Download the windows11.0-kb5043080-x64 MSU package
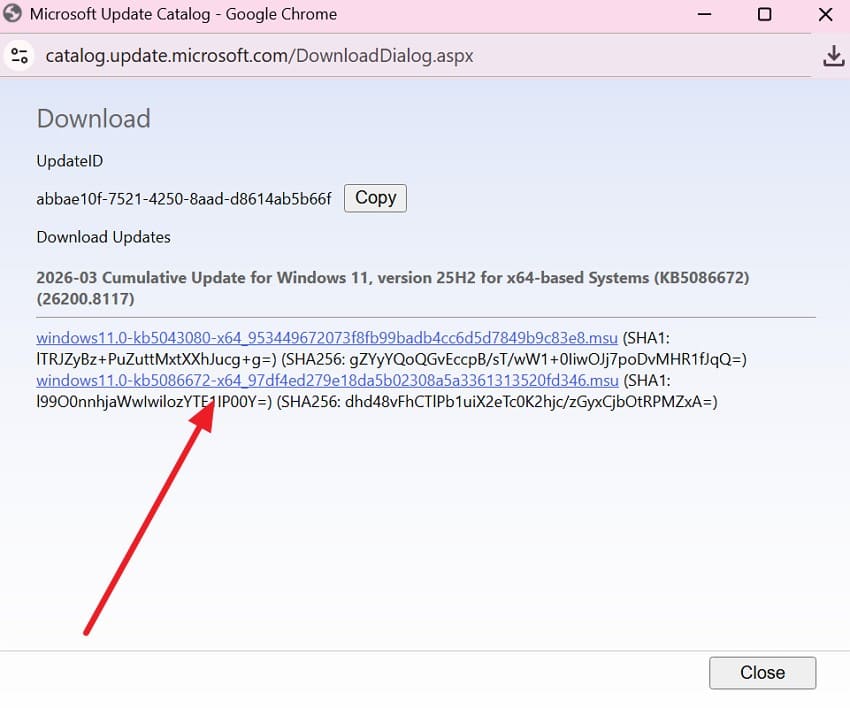850x708 pixels. 325,336
